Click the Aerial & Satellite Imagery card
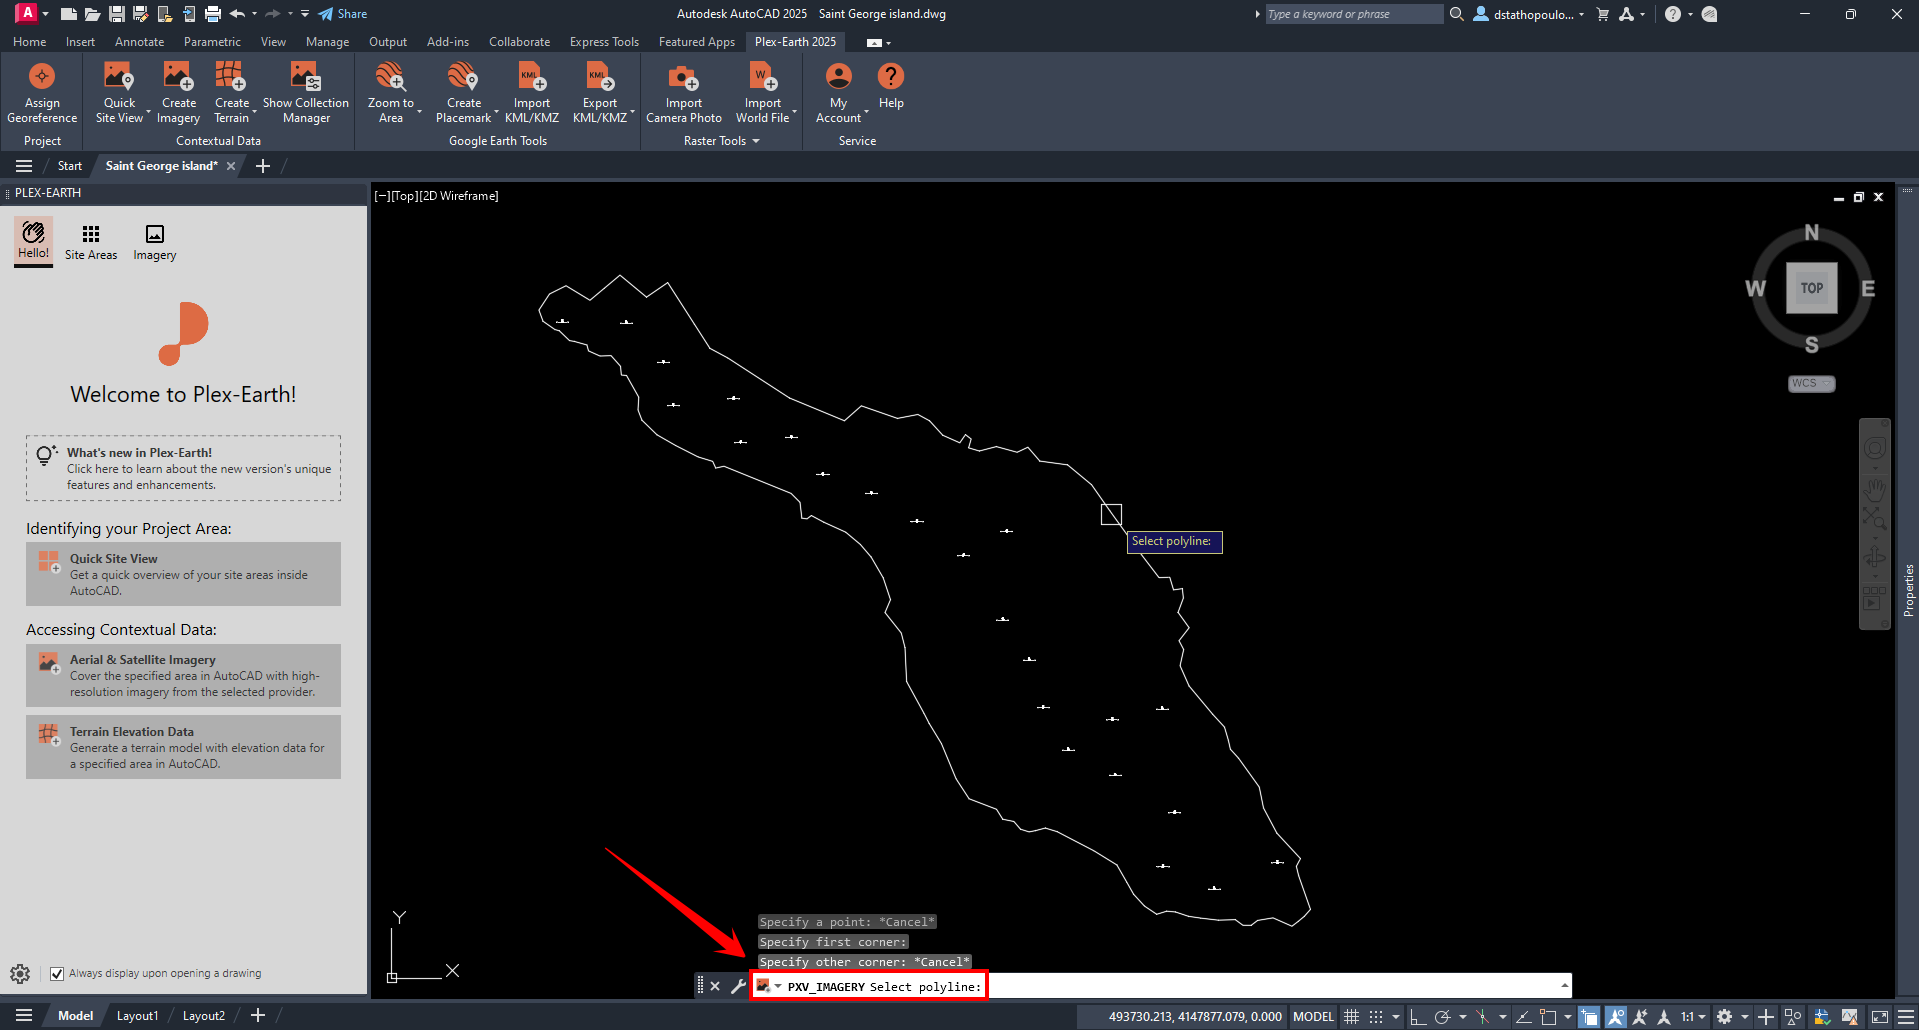Viewport: 1919px width, 1030px height. coord(184,676)
